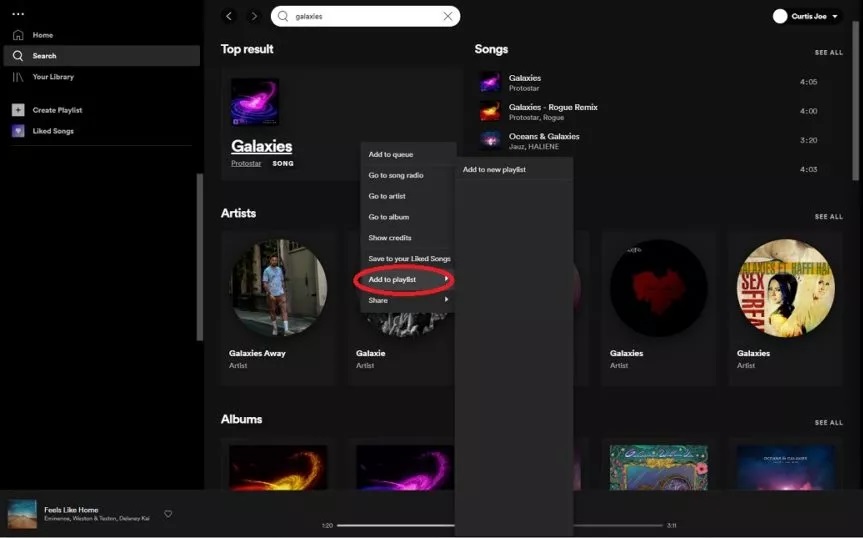
Task: Open Search in the sidebar
Action: tap(102, 56)
